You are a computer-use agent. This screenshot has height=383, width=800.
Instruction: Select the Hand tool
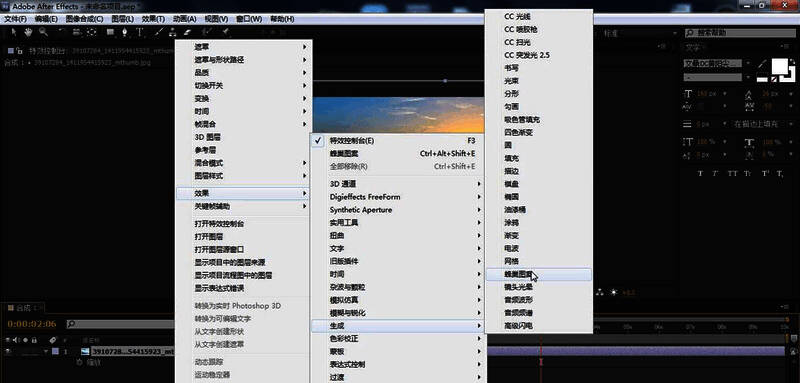[x=28, y=32]
